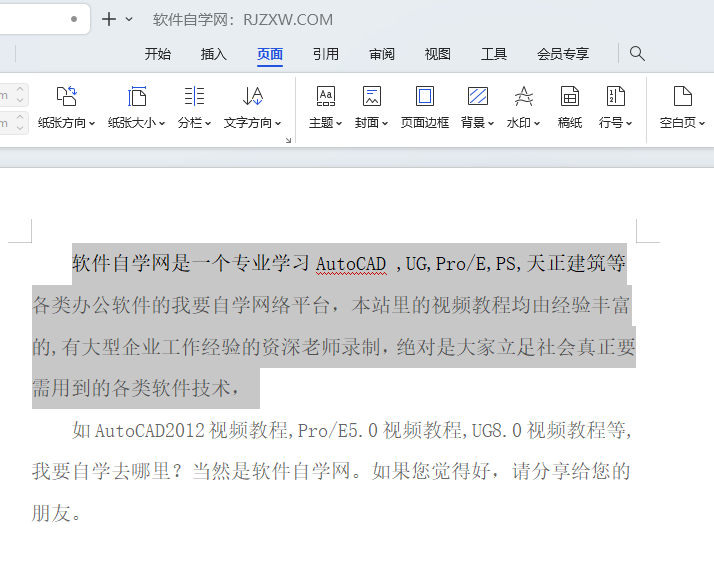Open the 工具 tab

(494, 54)
